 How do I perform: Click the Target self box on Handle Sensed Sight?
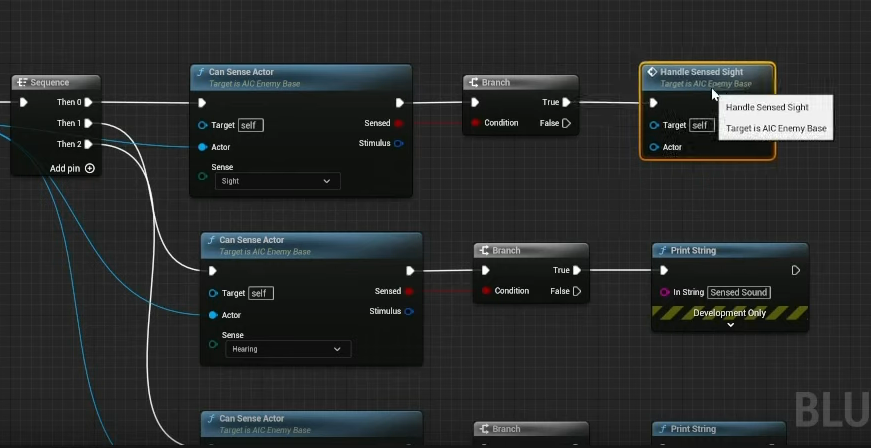[702, 125]
